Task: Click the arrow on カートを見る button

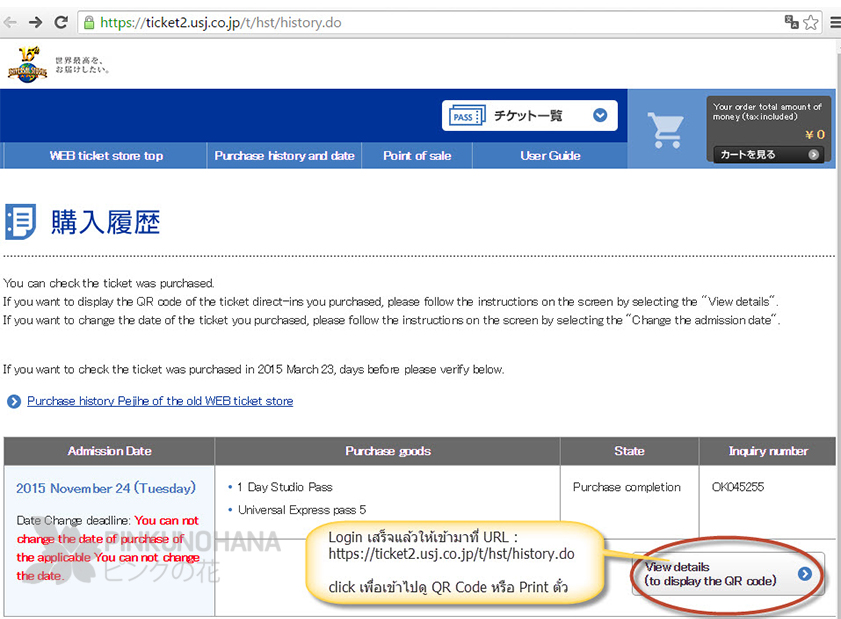Action: tap(814, 154)
